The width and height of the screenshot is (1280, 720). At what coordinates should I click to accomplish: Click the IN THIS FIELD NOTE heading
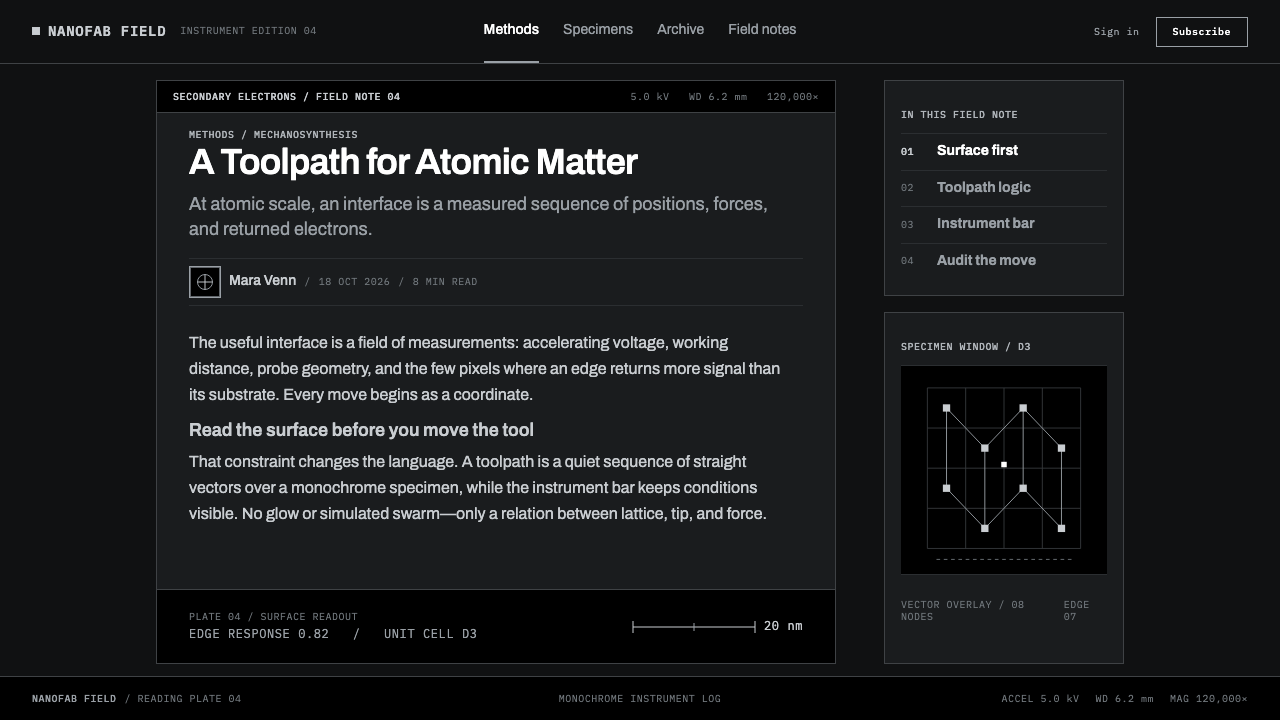(959, 115)
